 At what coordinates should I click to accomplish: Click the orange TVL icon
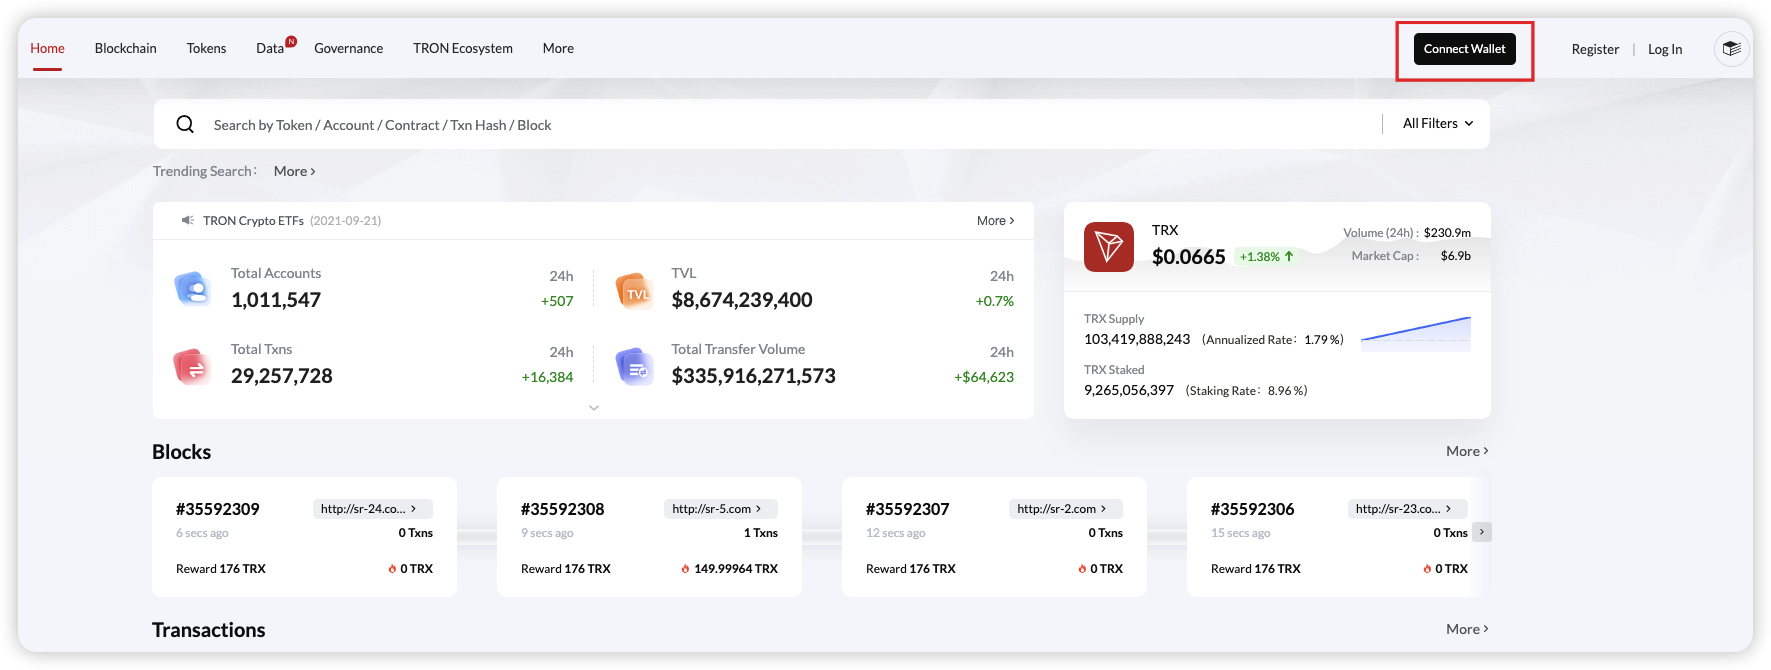click(x=634, y=290)
